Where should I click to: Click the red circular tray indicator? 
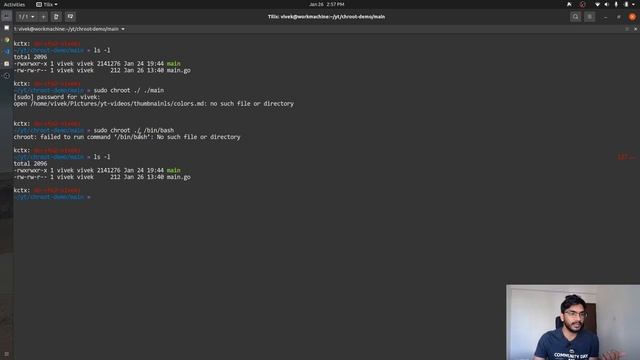[x=582, y=4]
